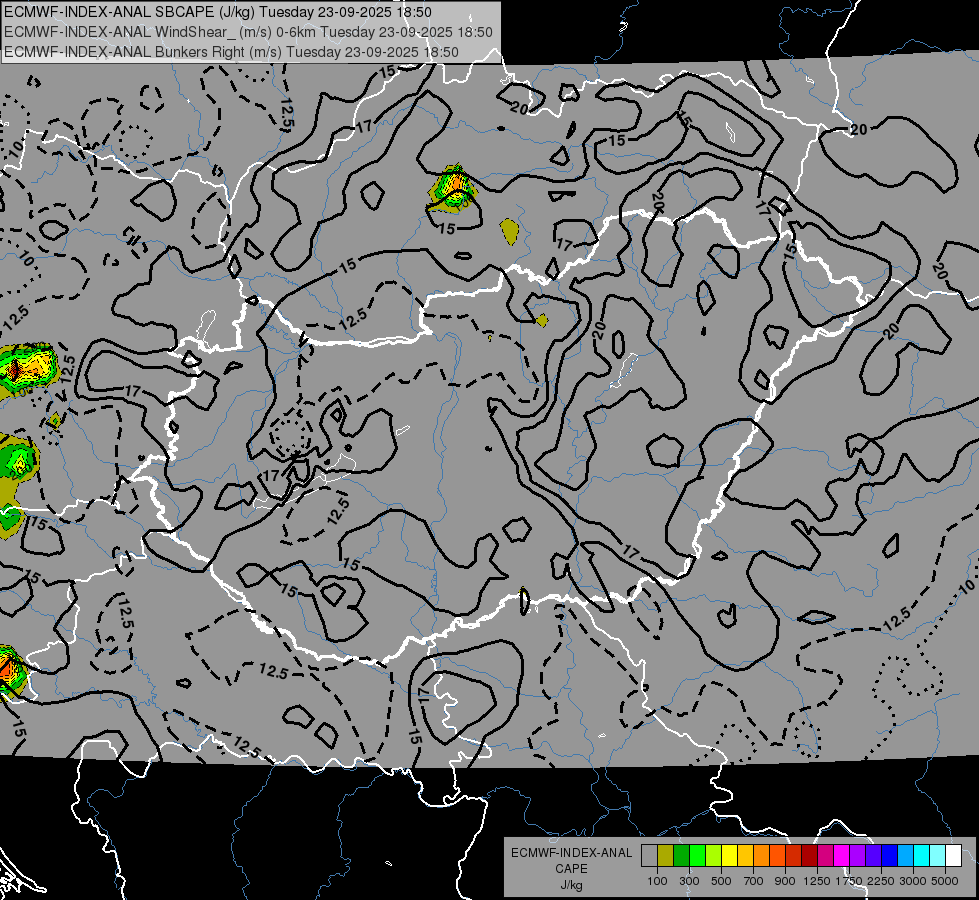Select the WindShear_ (m/s) 0-6km title line

pos(248,32)
